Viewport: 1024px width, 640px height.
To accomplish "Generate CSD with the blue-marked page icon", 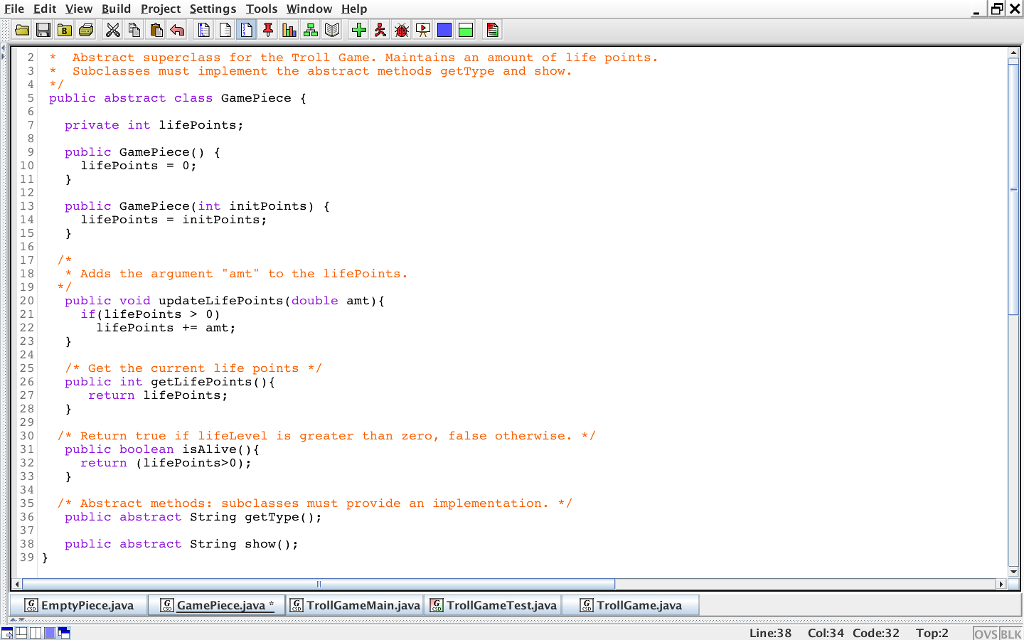I will click(204, 29).
